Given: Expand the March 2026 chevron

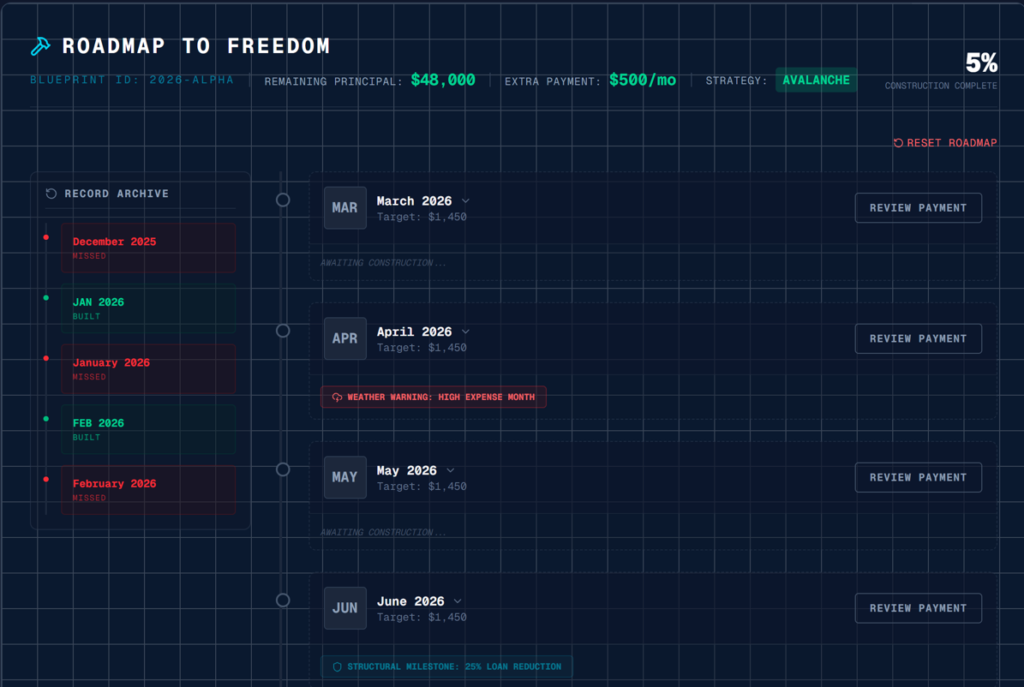Looking at the screenshot, I should click(x=466, y=200).
